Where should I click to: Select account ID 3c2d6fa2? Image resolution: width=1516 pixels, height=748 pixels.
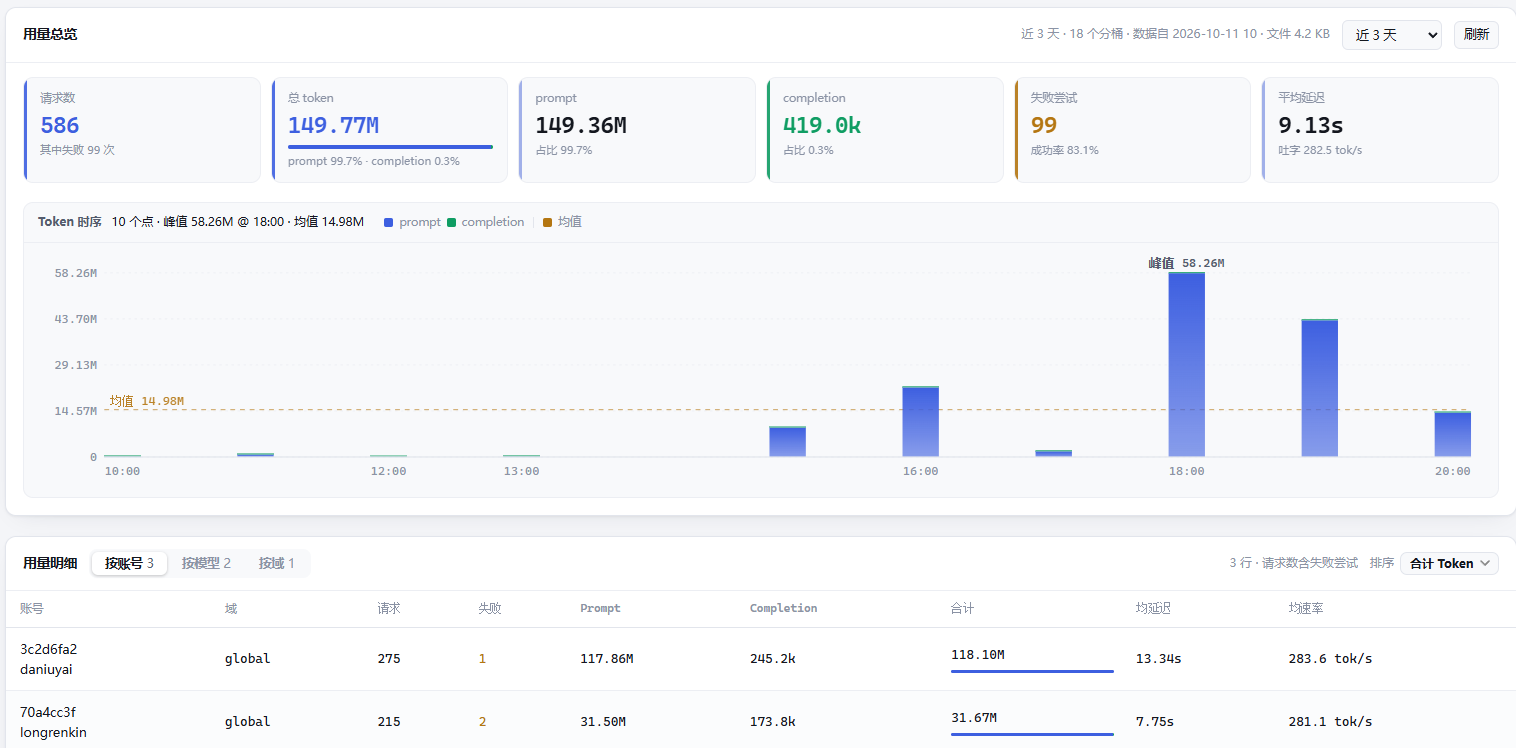click(48, 649)
